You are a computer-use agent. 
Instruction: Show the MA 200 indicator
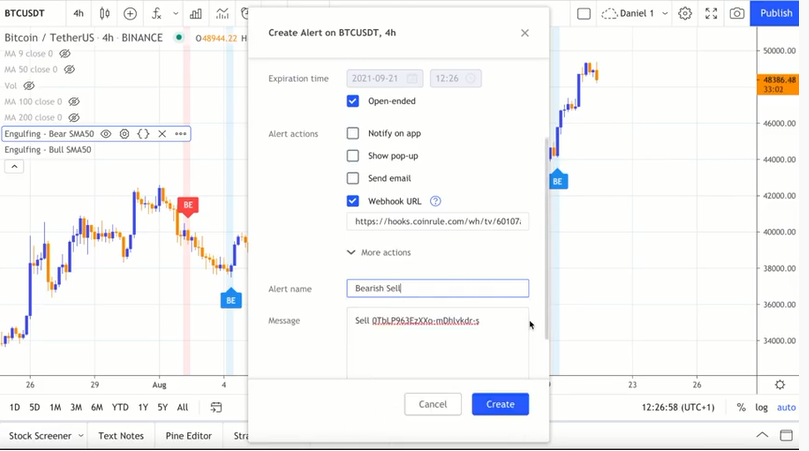click(x=74, y=118)
